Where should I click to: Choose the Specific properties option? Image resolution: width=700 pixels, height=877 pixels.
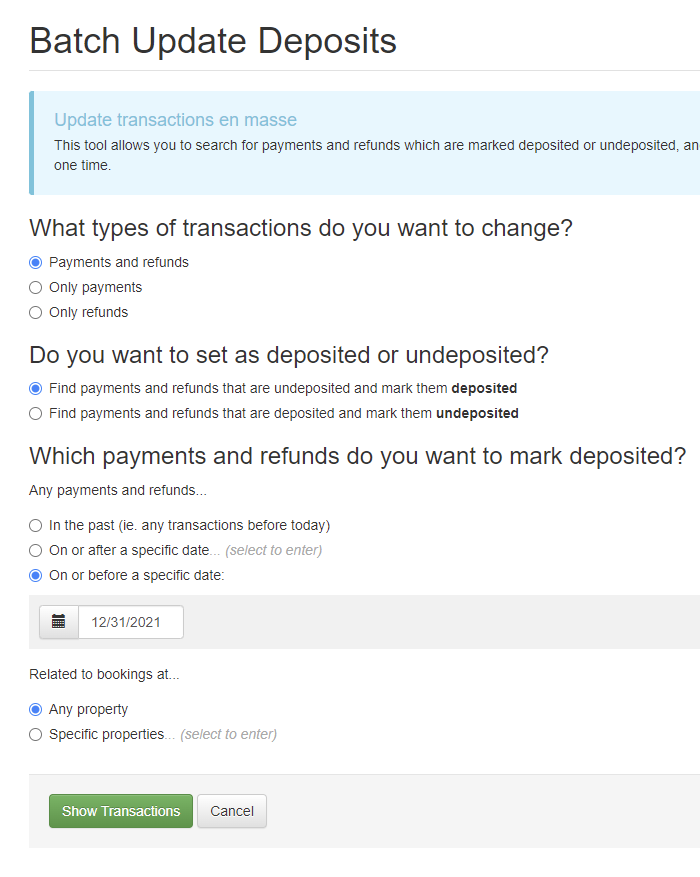pos(36,735)
